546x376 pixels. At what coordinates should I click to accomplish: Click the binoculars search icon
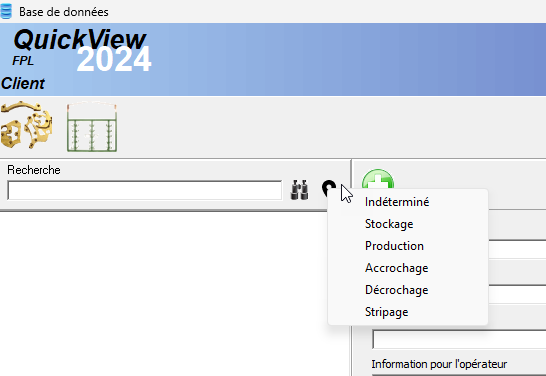(299, 190)
